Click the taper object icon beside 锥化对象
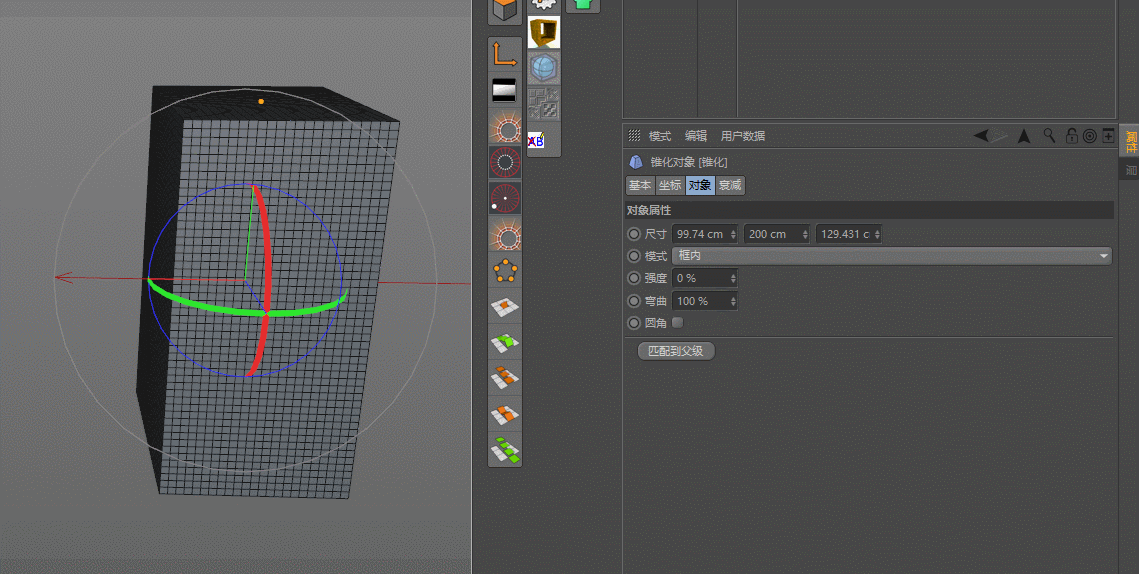 (x=636, y=162)
